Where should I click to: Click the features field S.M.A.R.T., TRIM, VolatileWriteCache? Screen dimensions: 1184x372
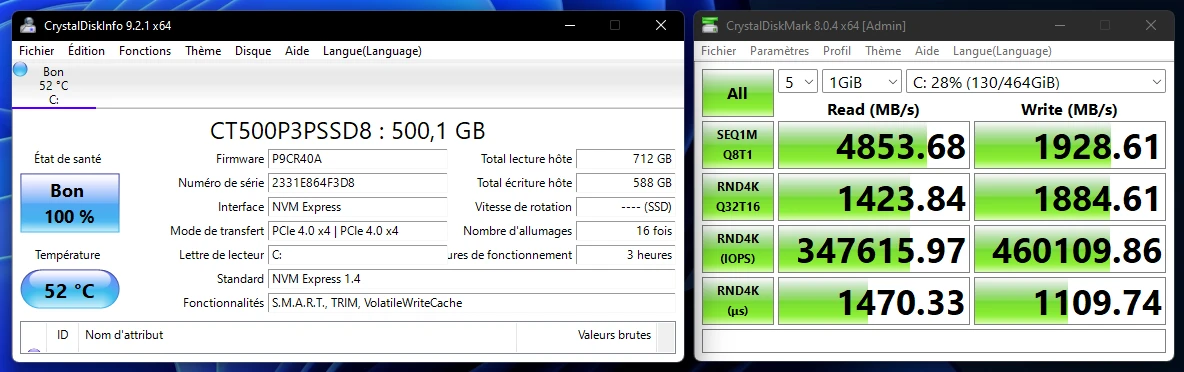(472, 303)
